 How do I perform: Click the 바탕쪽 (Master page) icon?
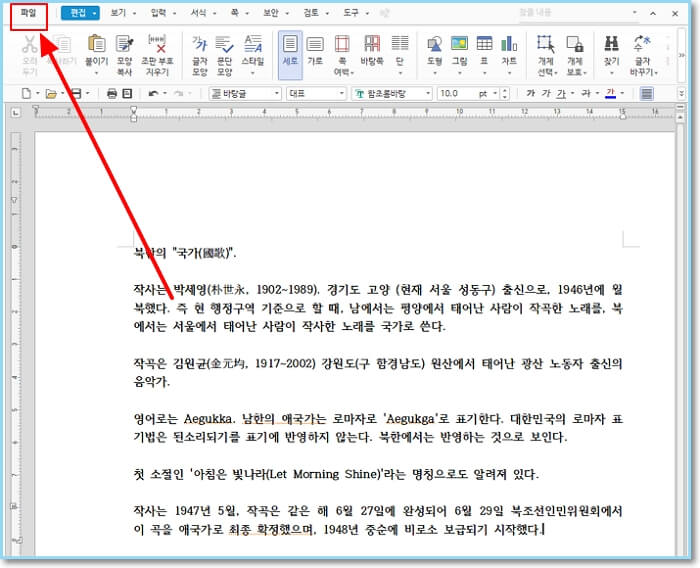[372, 44]
